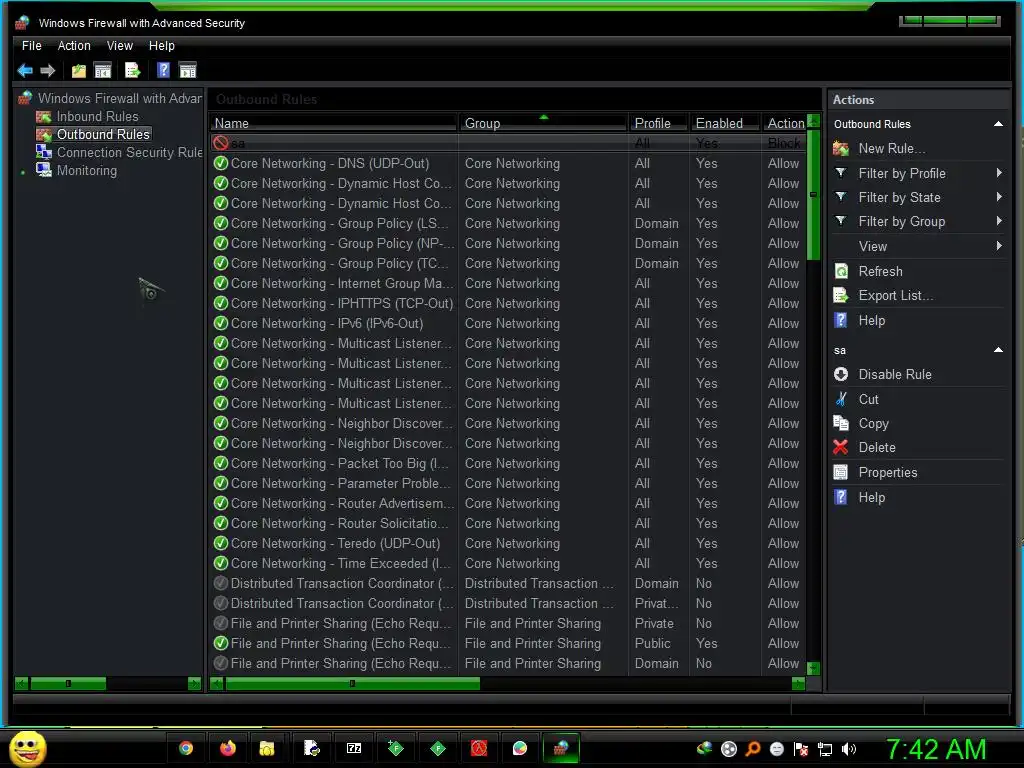Open the Filter by State submenu arrow
Viewport: 1024px width, 768px height.
[x=999, y=197]
